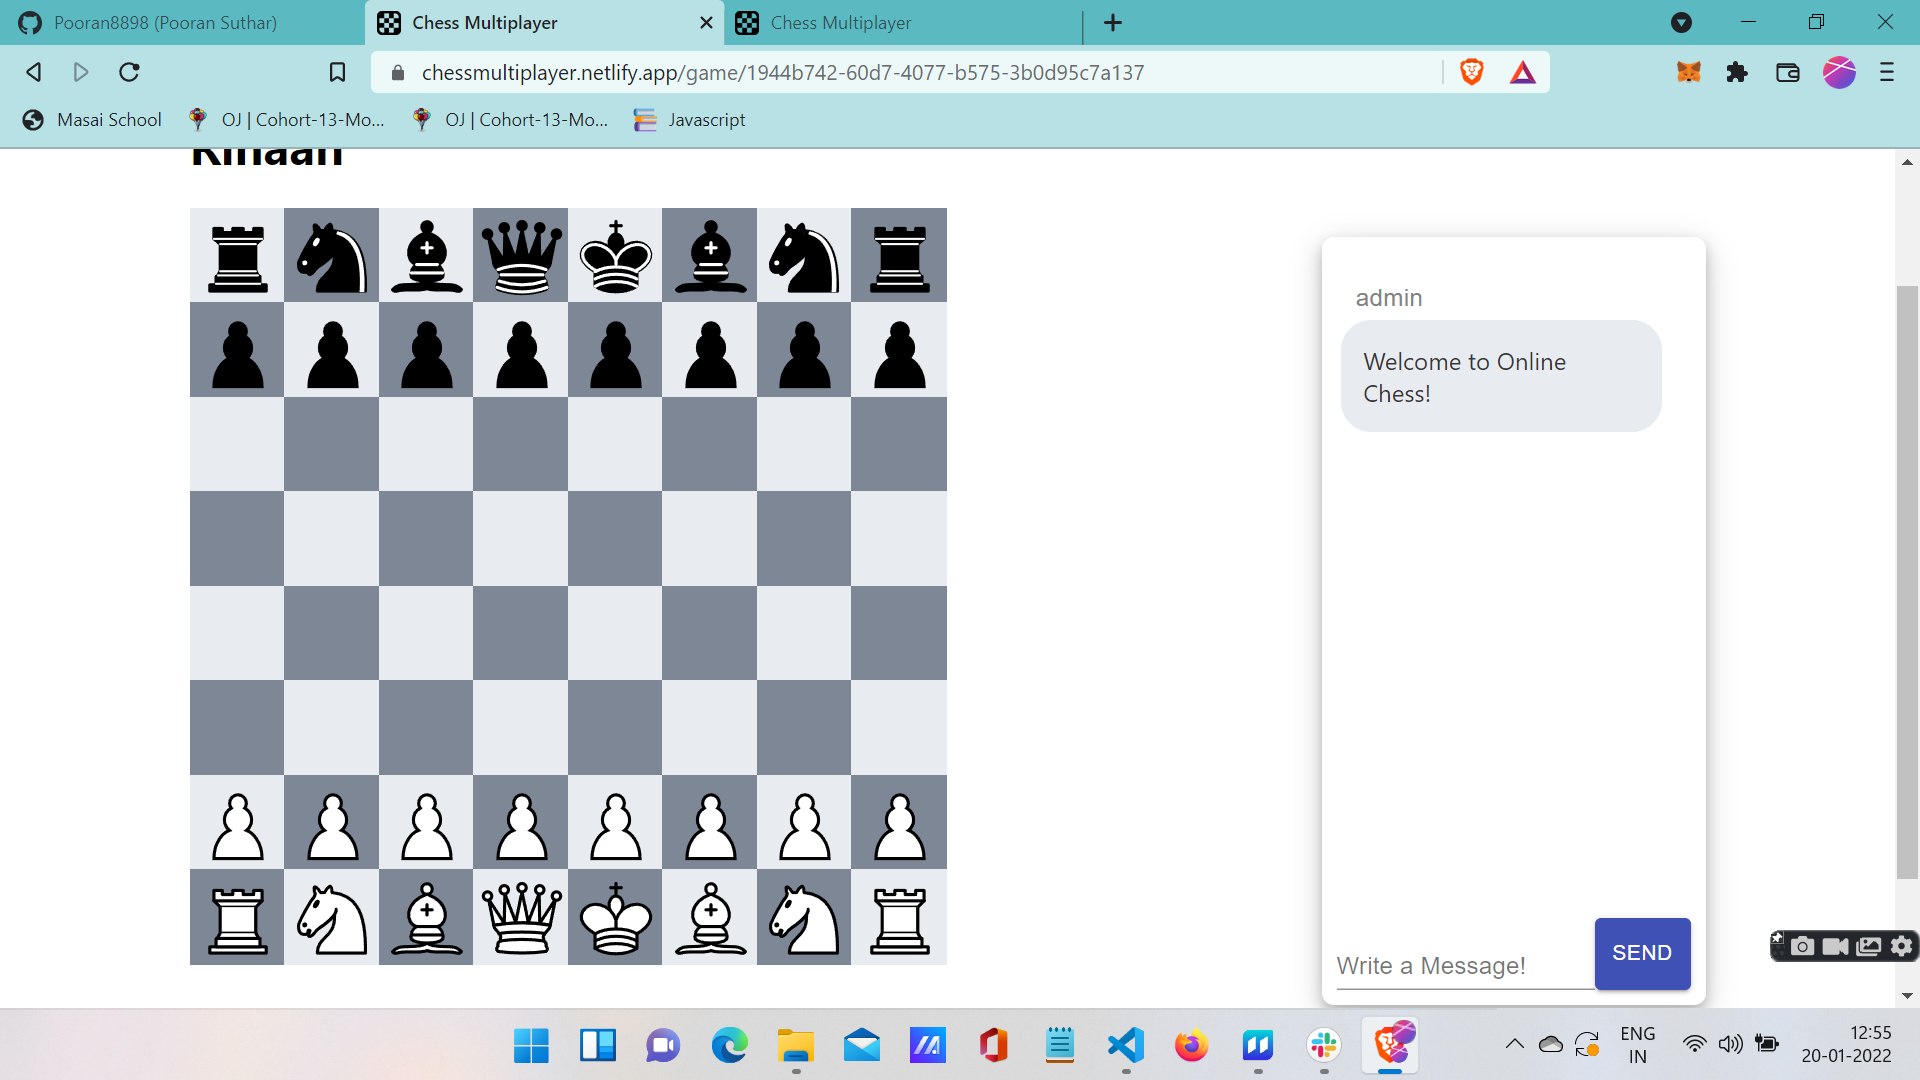Image resolution: width=1920 pixels, height=1080 pixels.
Task: Open the extensions puzzle piece icon
Action: (x=1737, y=72)
